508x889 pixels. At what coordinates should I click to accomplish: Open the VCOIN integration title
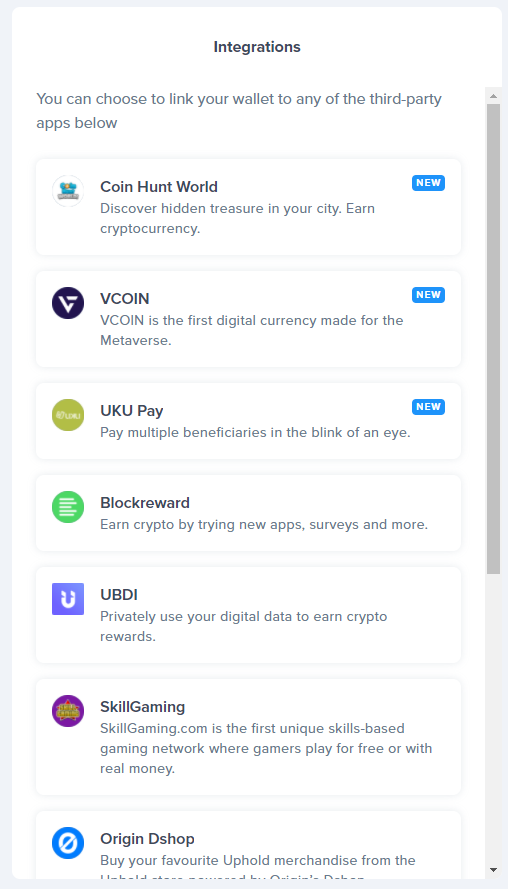pos(125,299)
